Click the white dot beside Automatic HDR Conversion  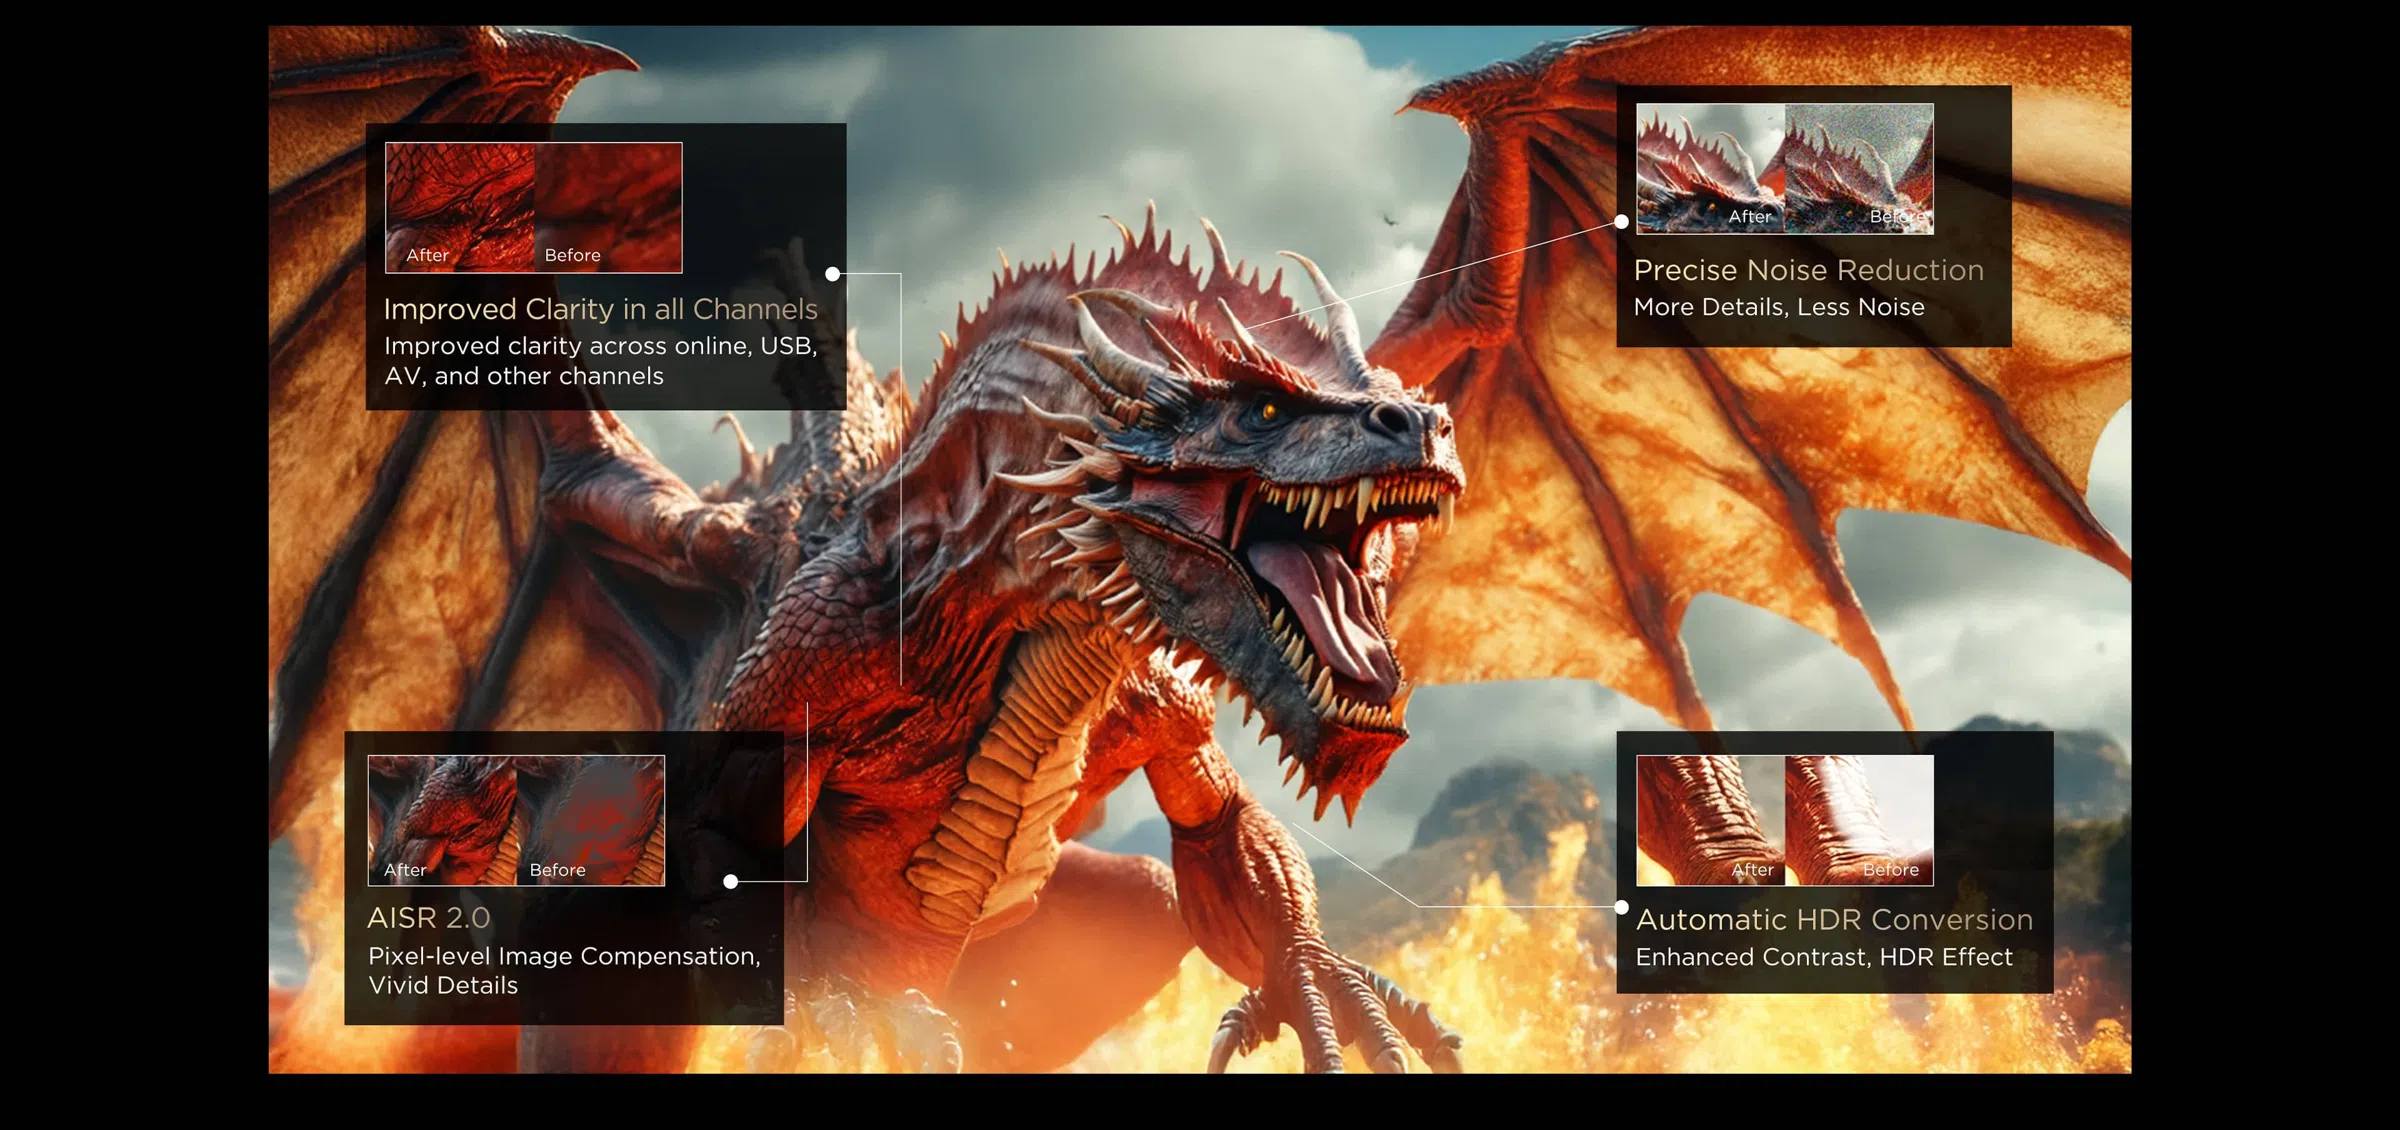point(1621,907)
